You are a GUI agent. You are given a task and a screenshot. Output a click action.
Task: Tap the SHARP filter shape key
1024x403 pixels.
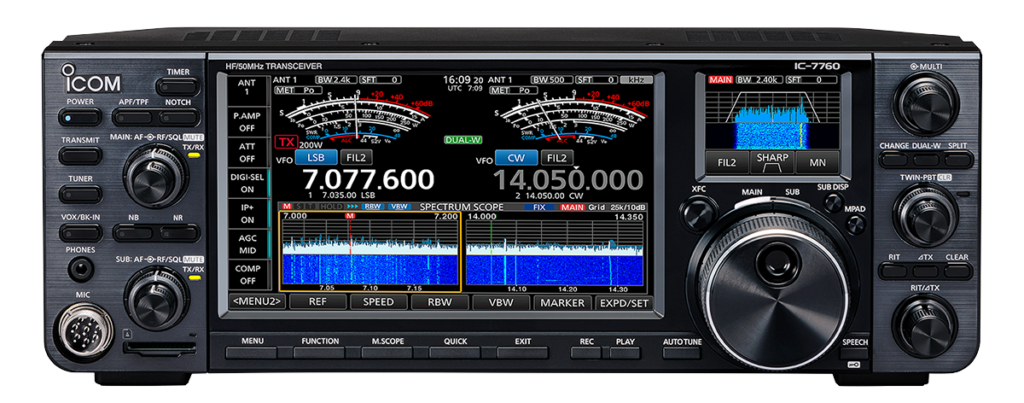click(773, 162)
